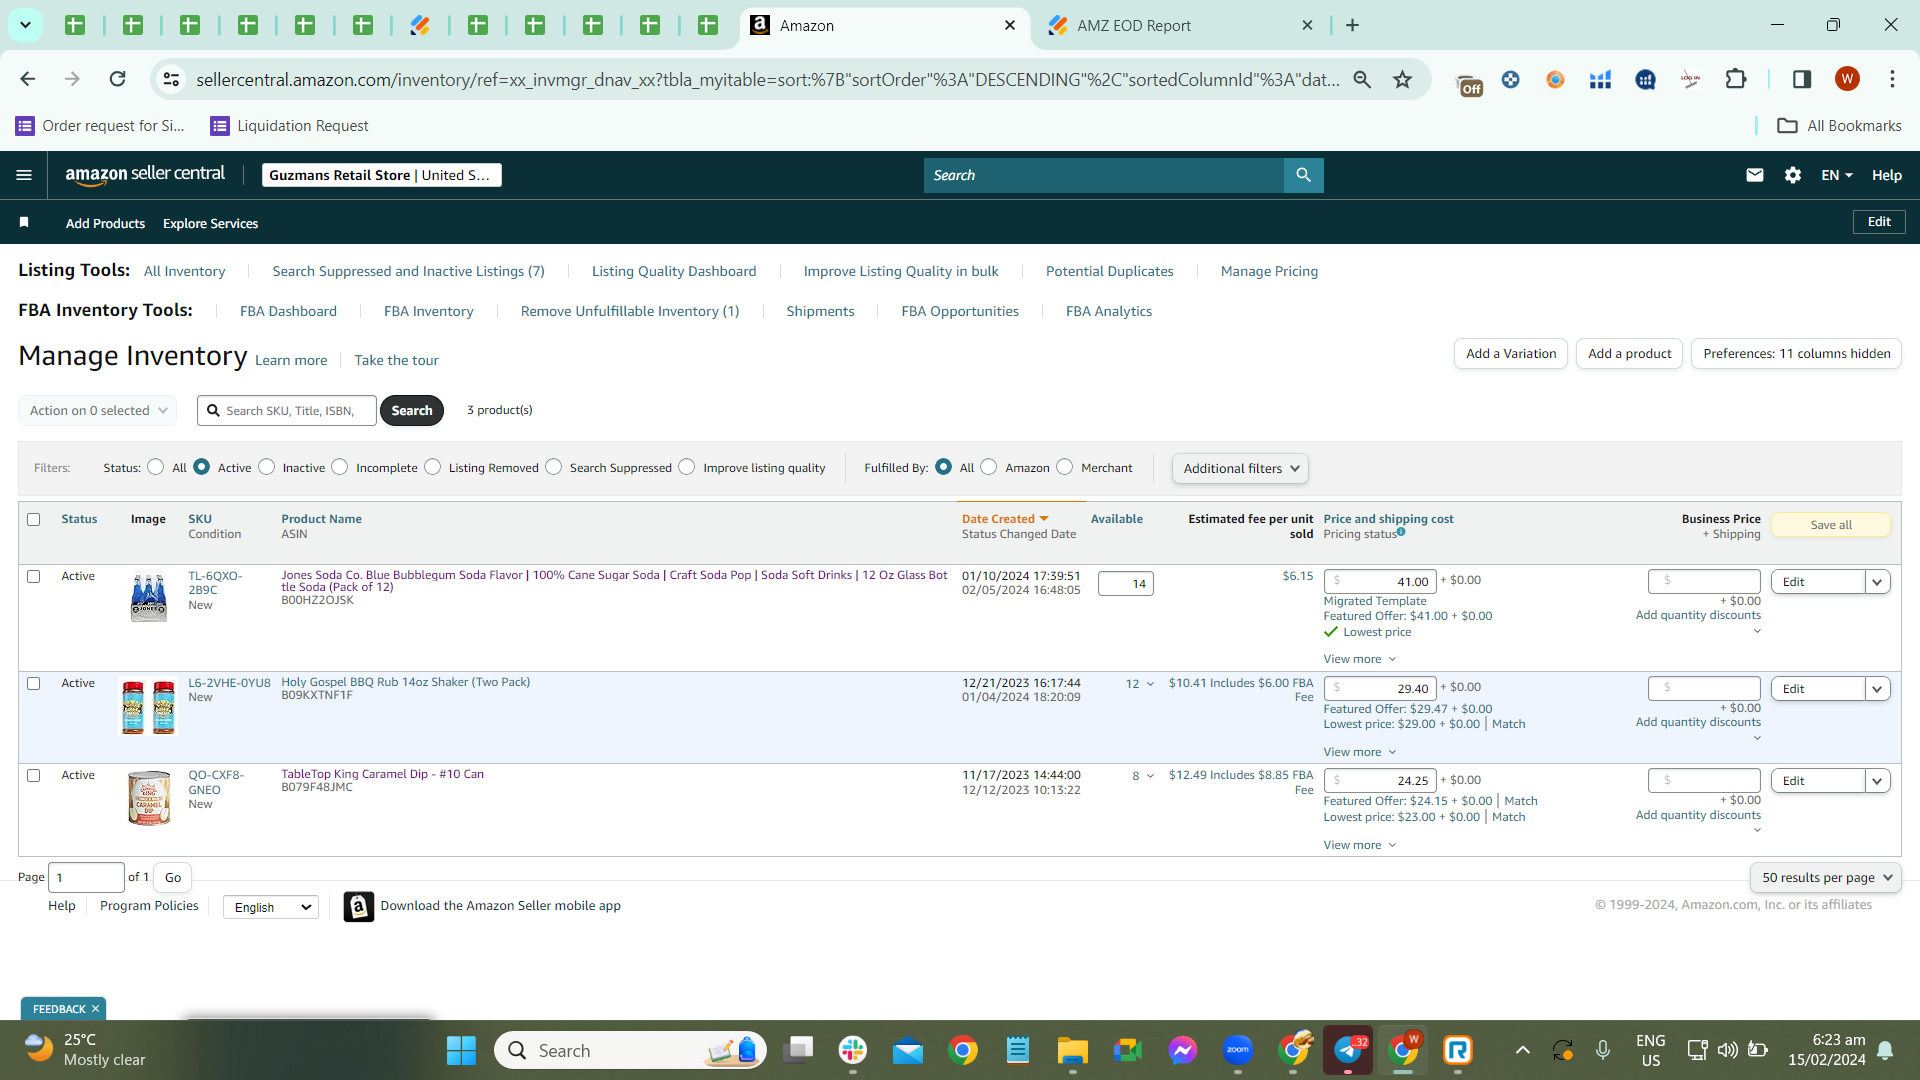Screen dimensions: 1920x1080
Task: Click the Search SKU, Title, ISBN field
Action: pyautogui.click(x=287, y=411)
